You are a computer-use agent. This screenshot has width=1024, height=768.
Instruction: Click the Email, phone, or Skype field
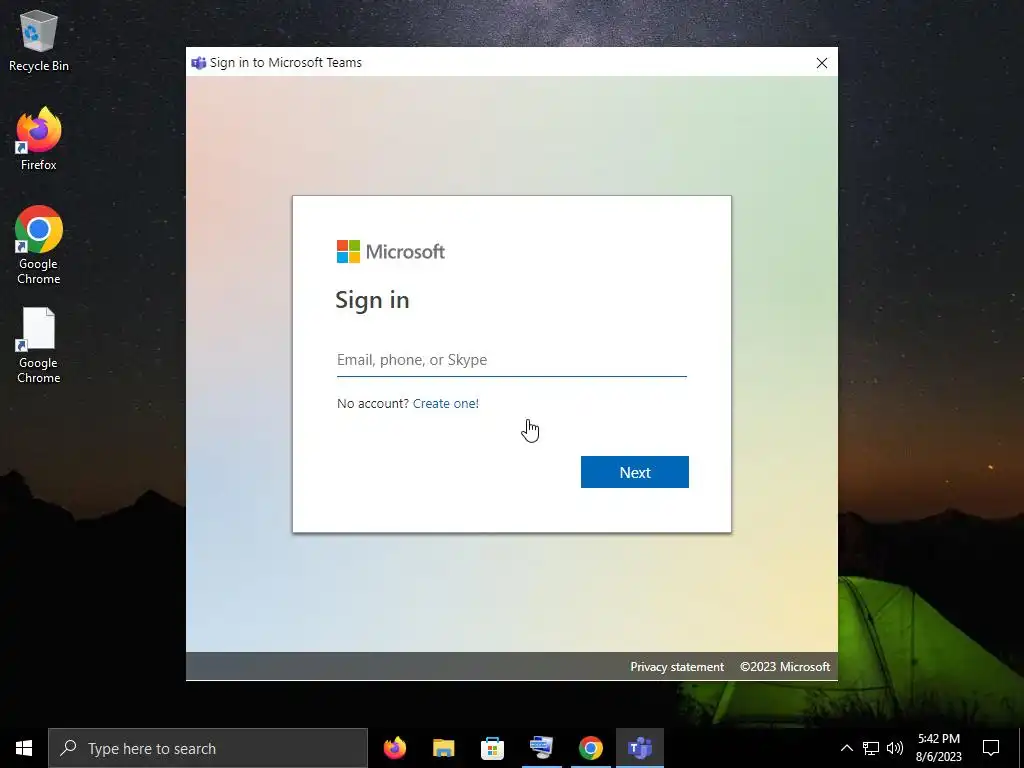pyautogui.click(x=511, y=360)
